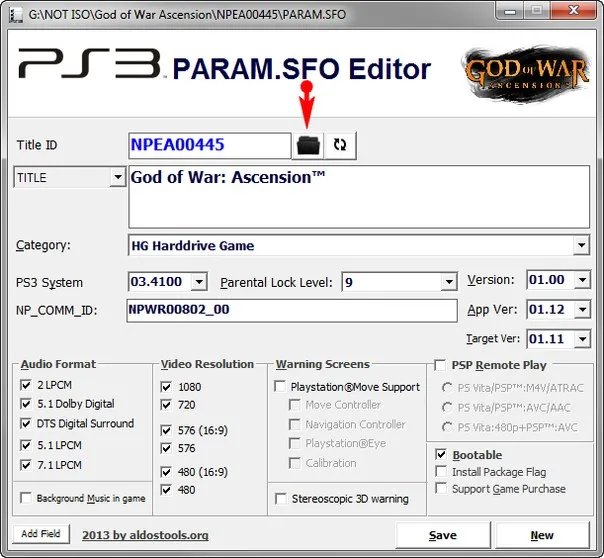Uncheck the 1080 video resolution

[x=166, y=387]
